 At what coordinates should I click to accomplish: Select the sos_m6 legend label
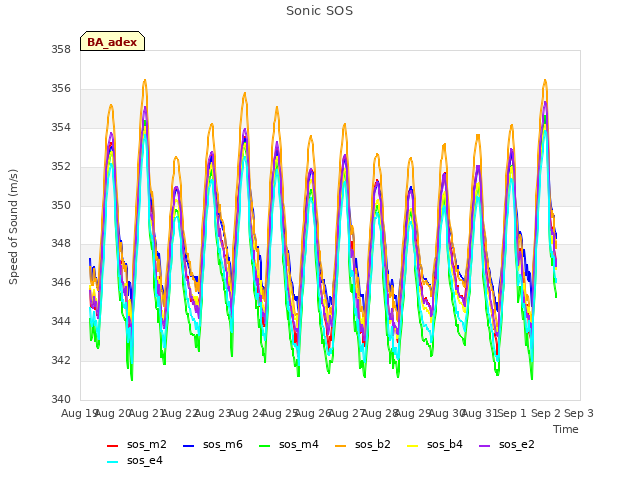(223, 444)
